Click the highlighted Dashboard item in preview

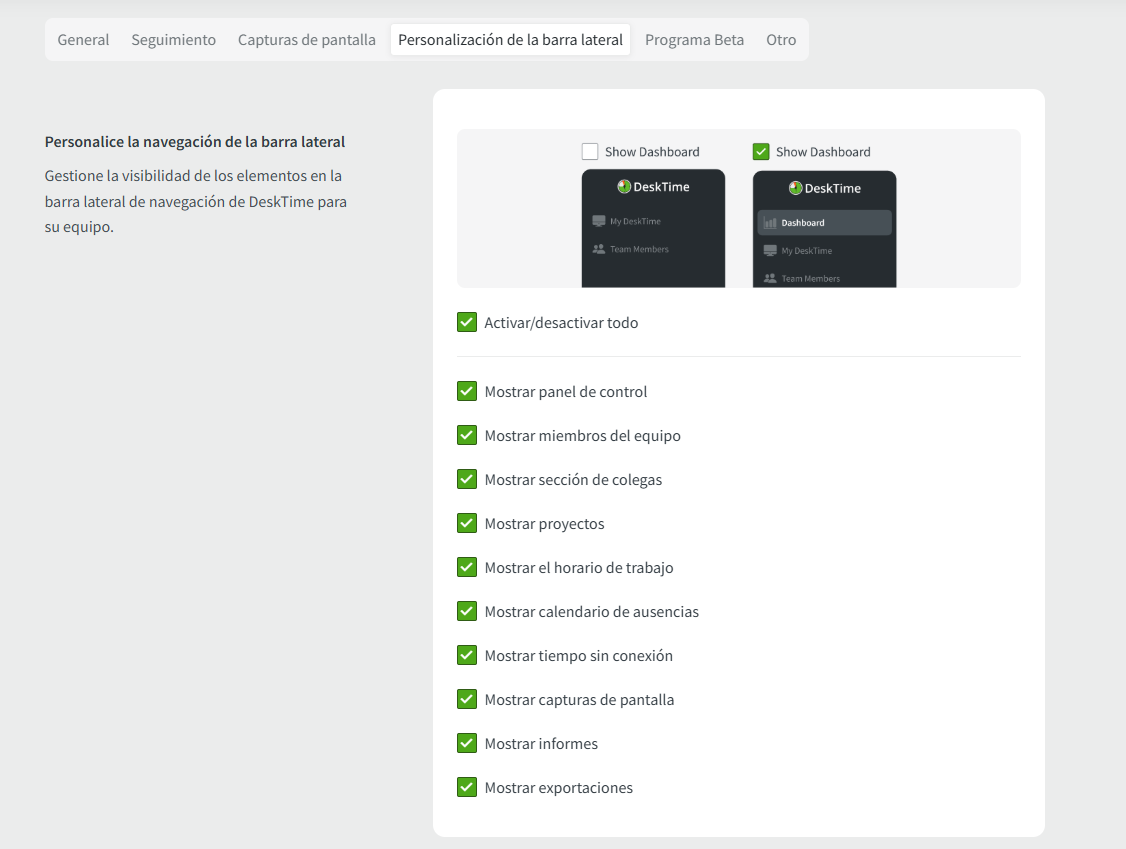[824, 223]
